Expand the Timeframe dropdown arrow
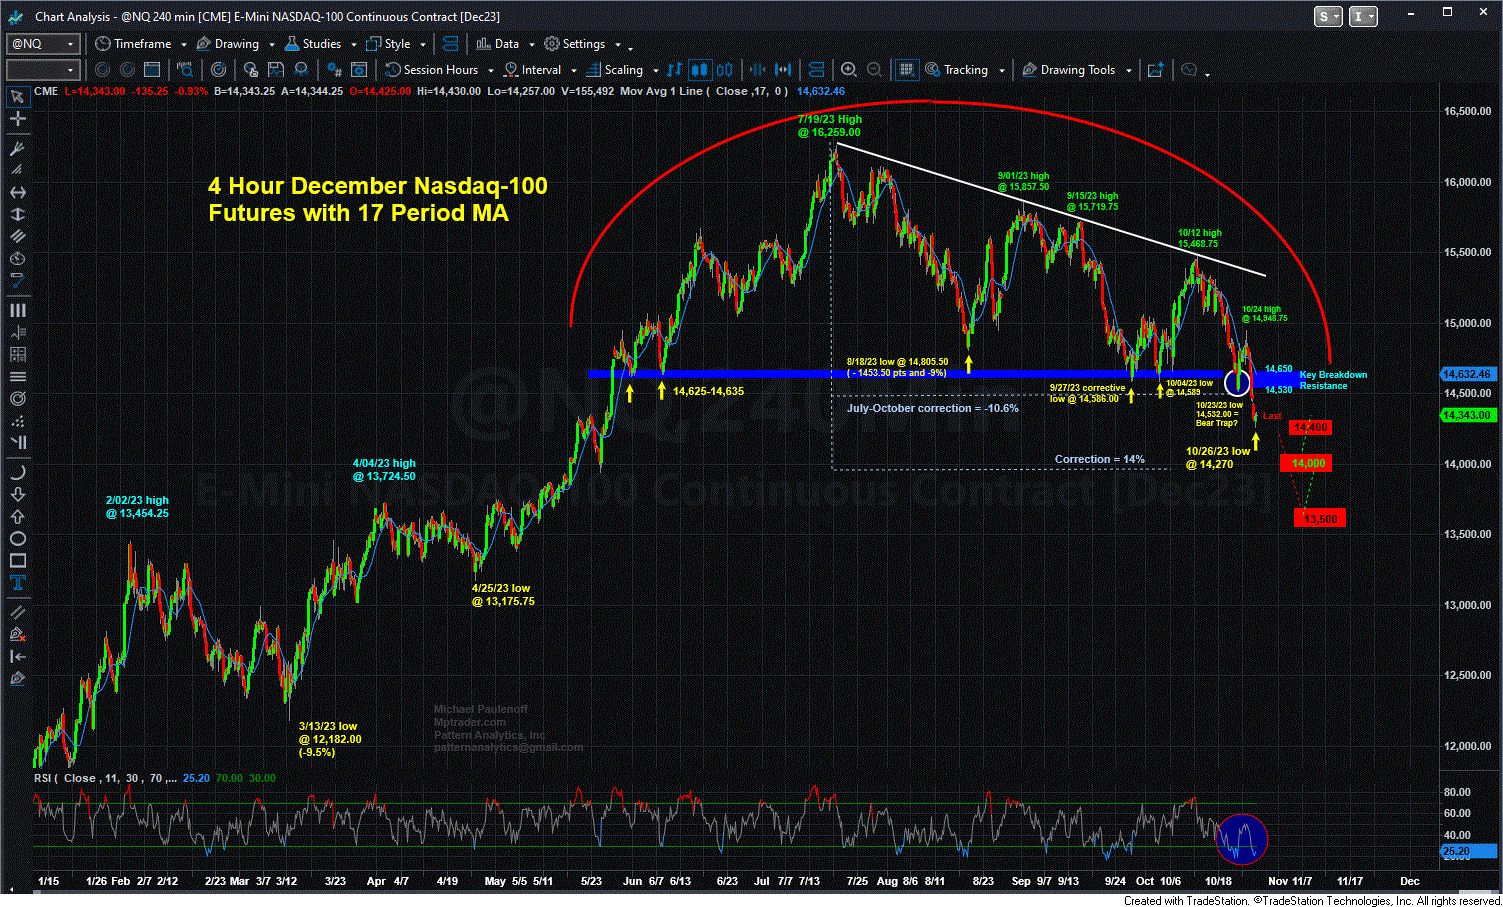The height and width of the screenshot is (907, 1503). point(184,45)
